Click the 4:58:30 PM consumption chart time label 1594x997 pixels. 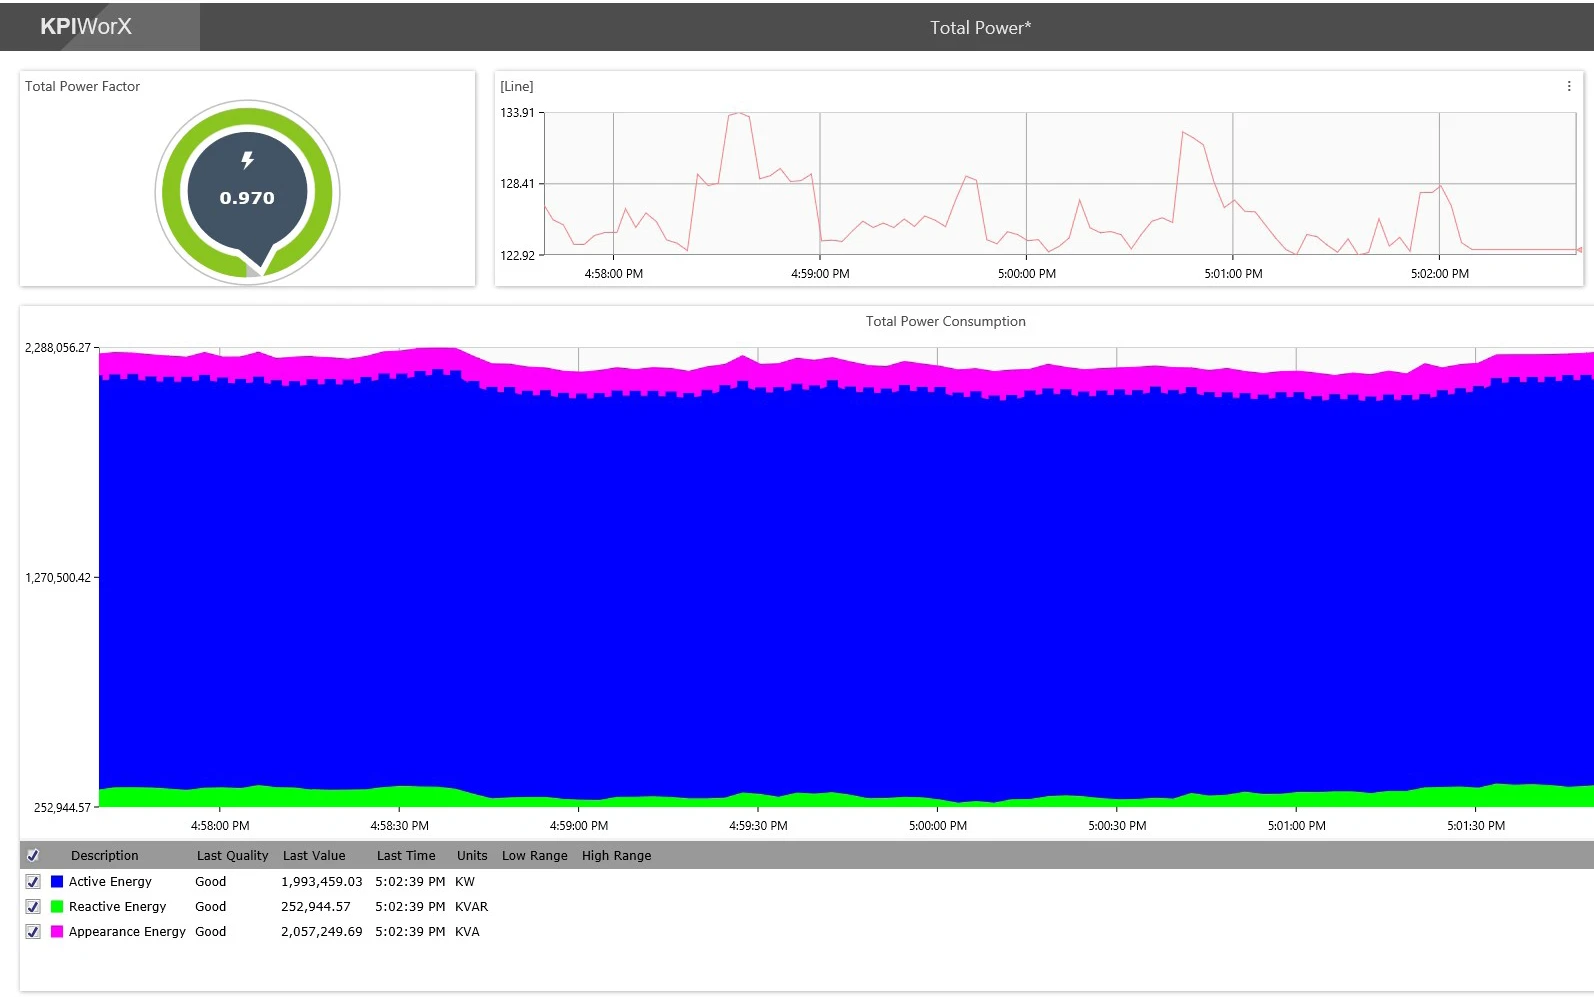tap(399, 826)
